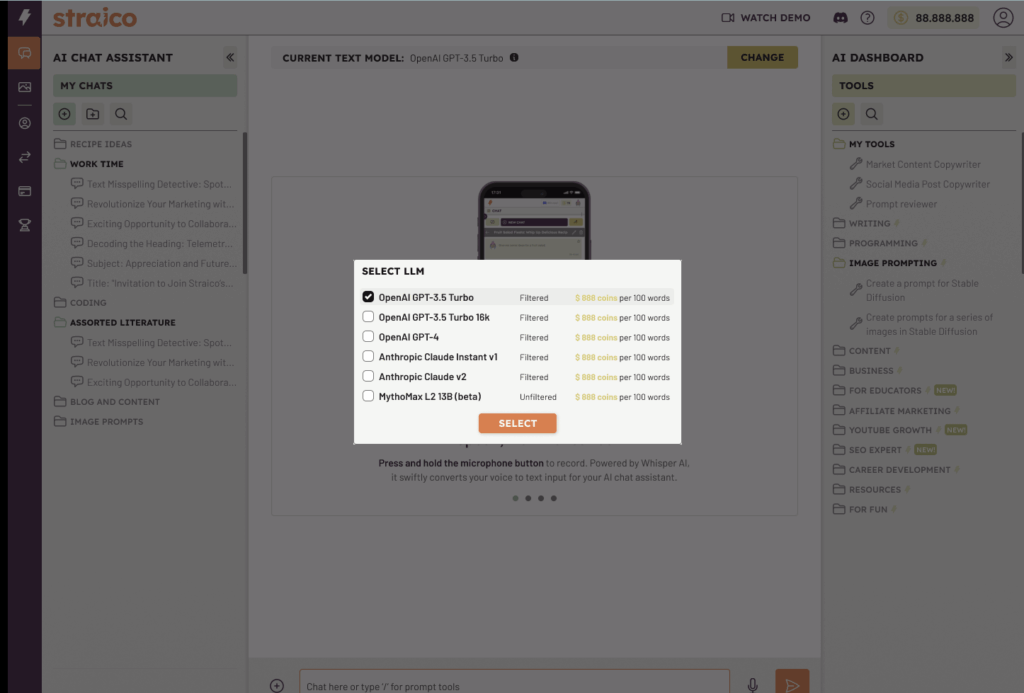
Task: Collapse the AI Chat Assistant panel
Action: 230,57
